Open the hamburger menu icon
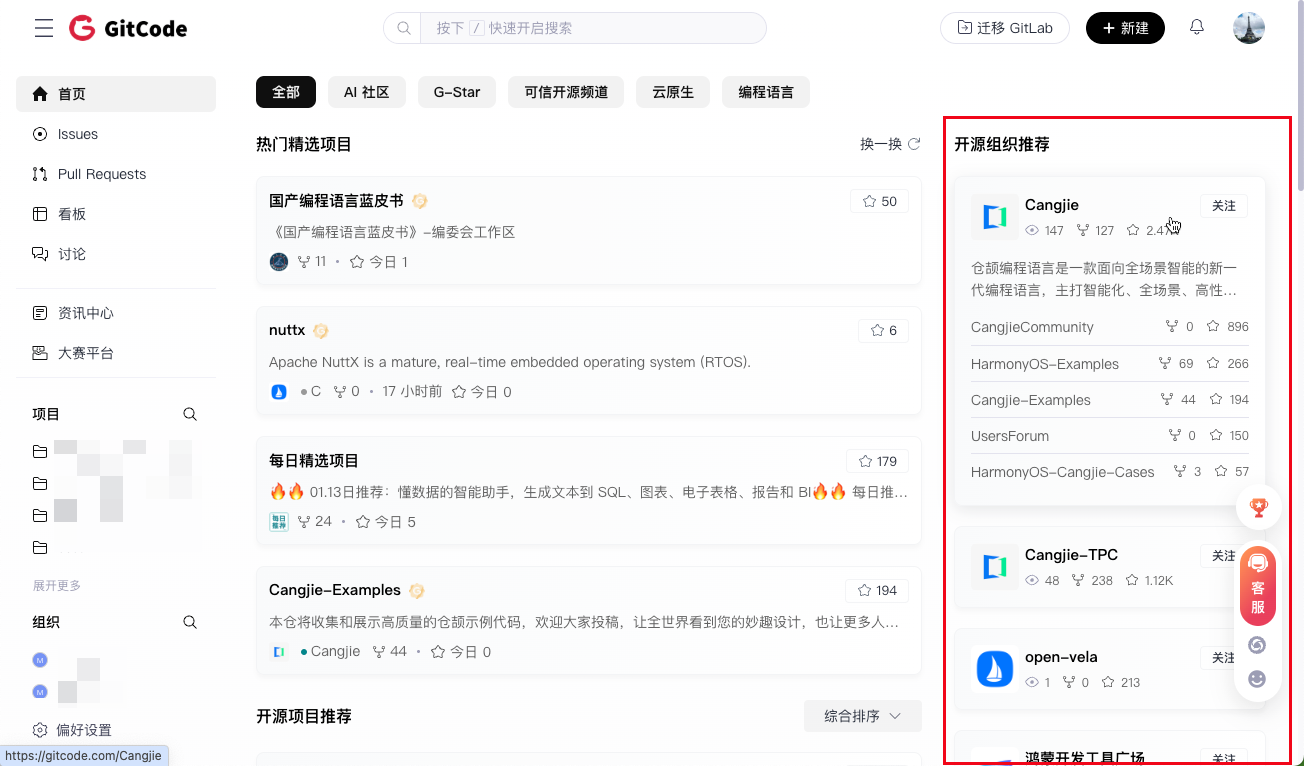 point(44,28)
